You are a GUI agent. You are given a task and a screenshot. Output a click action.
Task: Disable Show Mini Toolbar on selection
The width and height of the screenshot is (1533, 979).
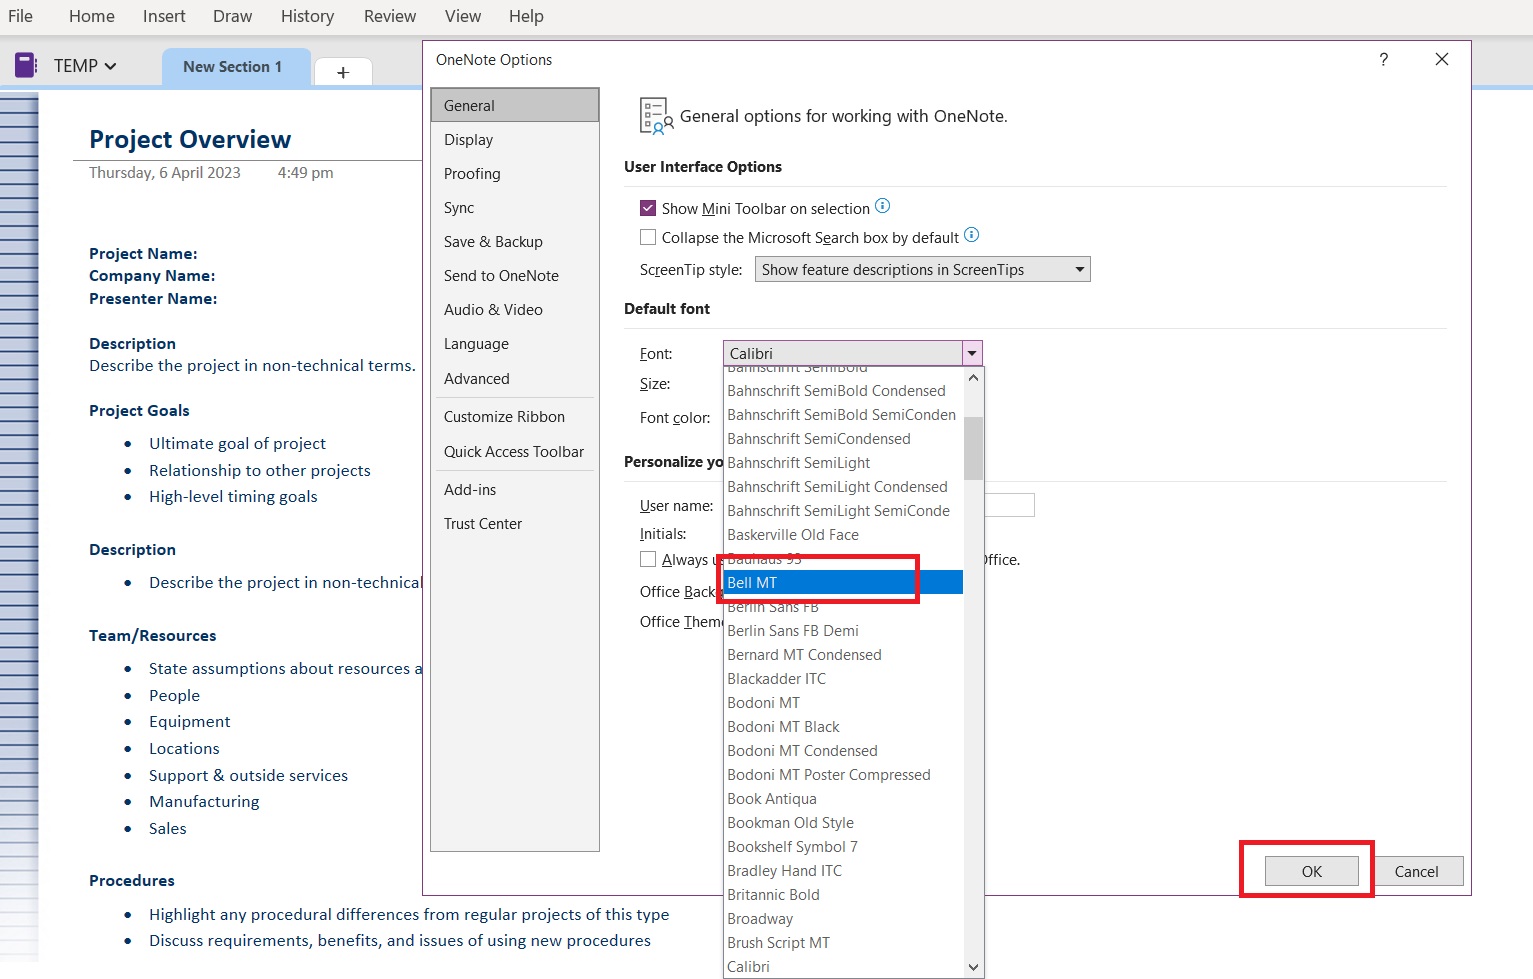648,208
